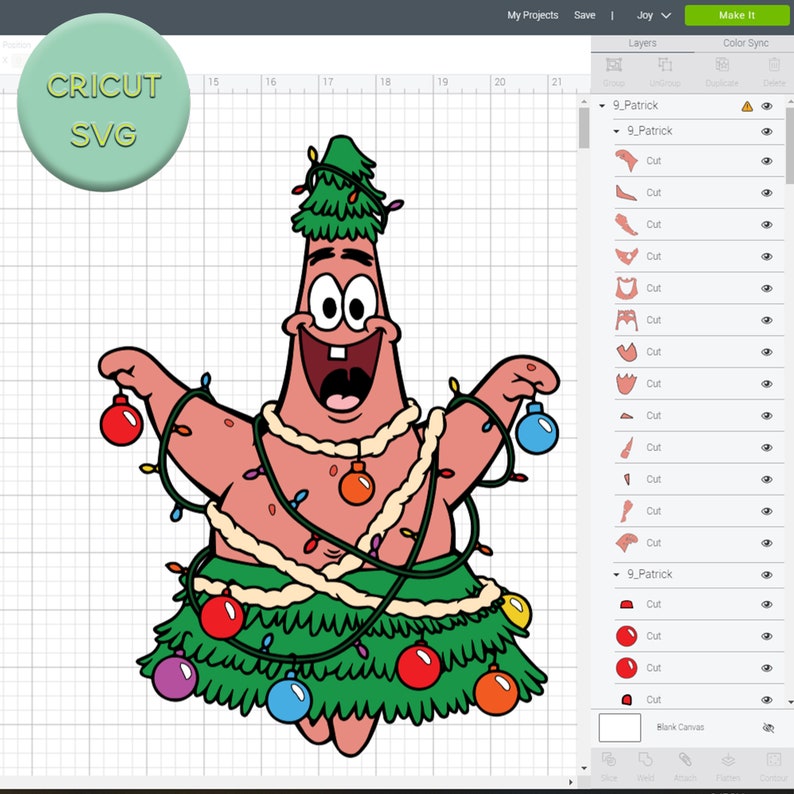Switch to the Layers tab

pos(642,44)
